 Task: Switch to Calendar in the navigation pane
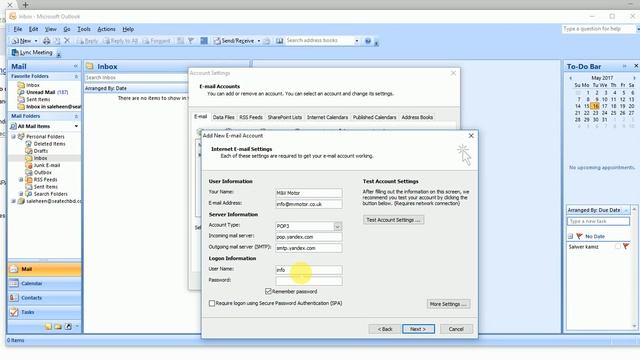[x=44, y=283]
